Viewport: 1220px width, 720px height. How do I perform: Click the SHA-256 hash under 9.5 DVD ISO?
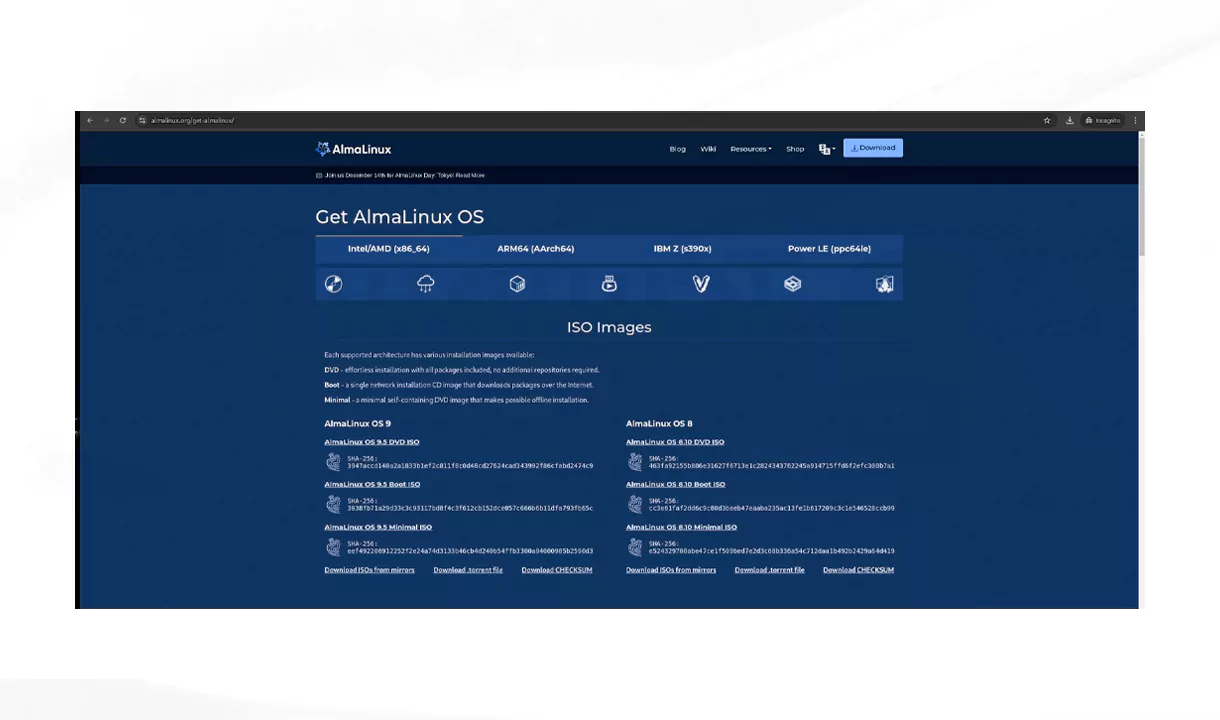pyautogui.click(x=470, y=466)
